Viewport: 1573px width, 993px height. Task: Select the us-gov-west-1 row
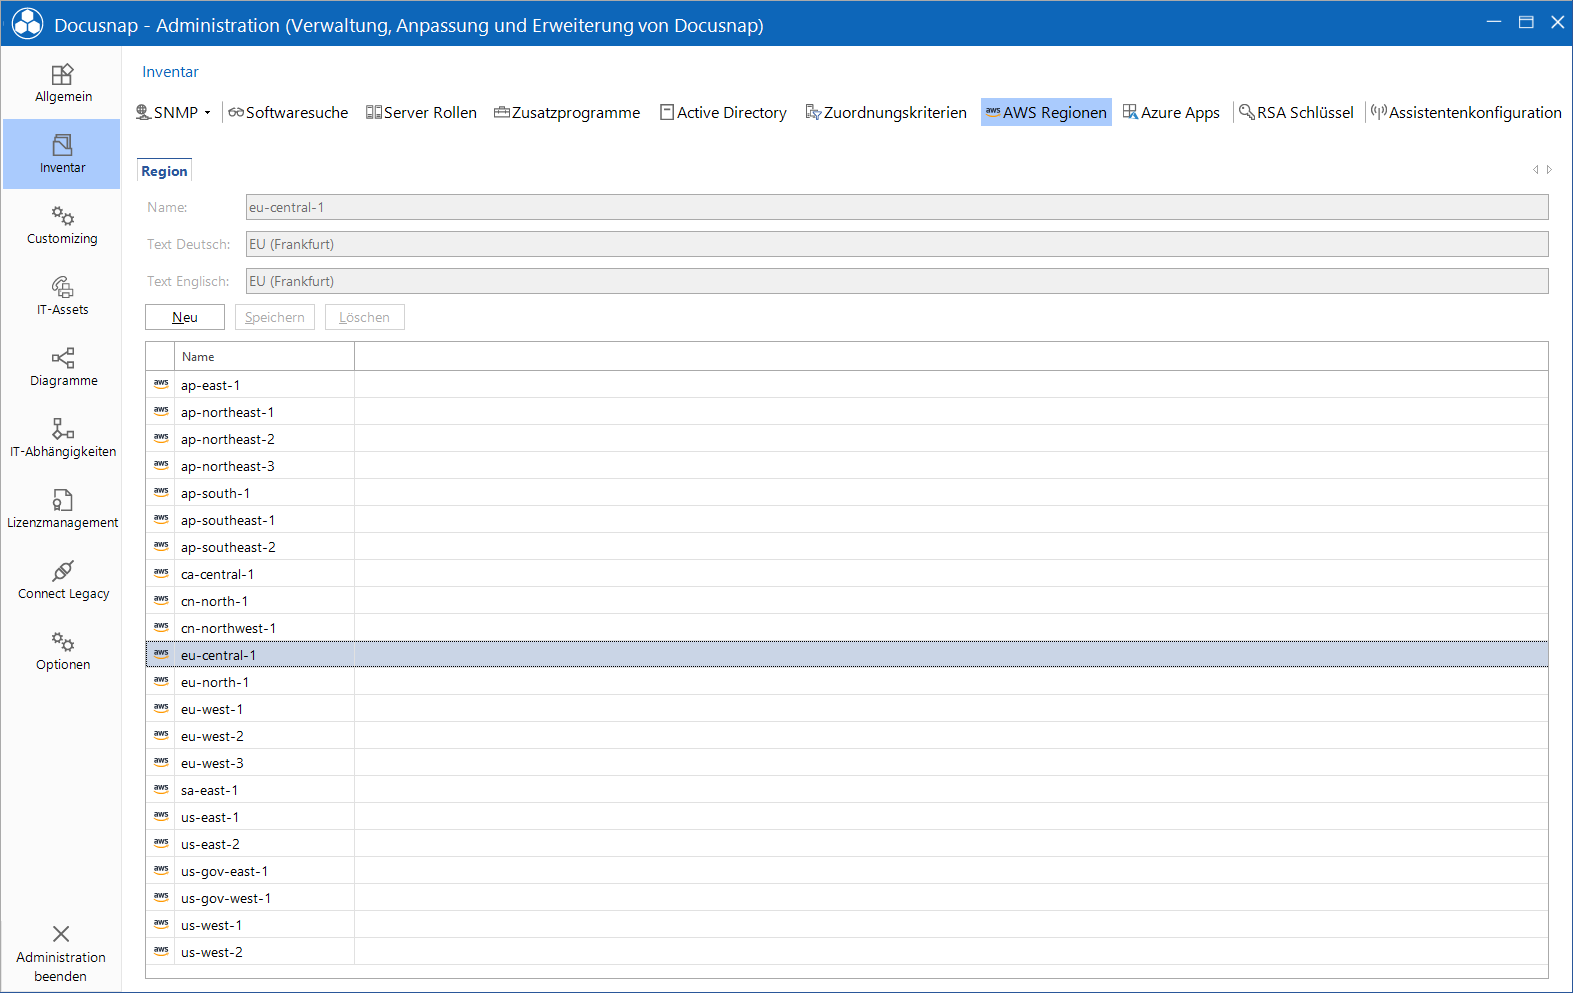click(x=847, y=898)
